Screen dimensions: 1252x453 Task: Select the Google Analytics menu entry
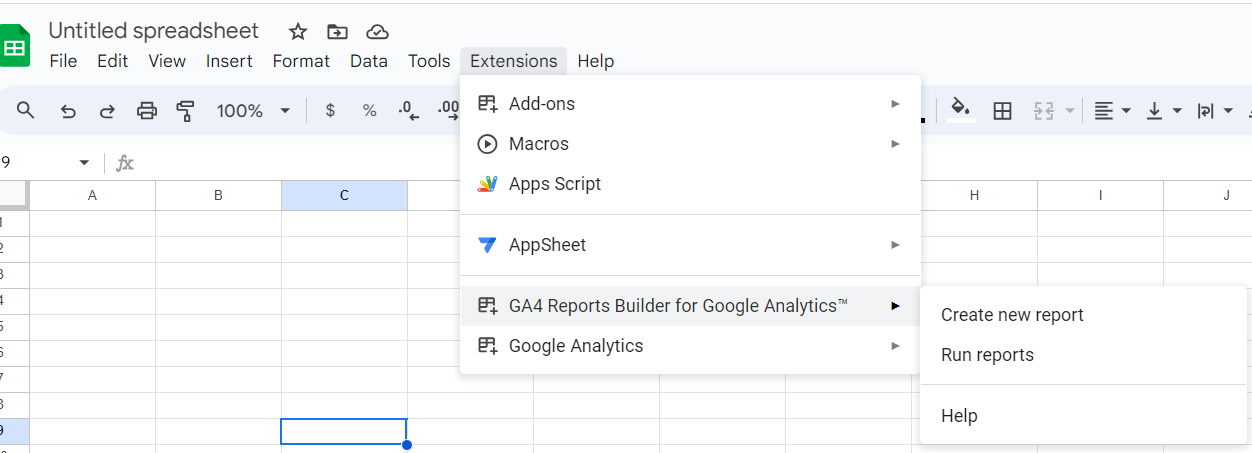tap(690, 346)
